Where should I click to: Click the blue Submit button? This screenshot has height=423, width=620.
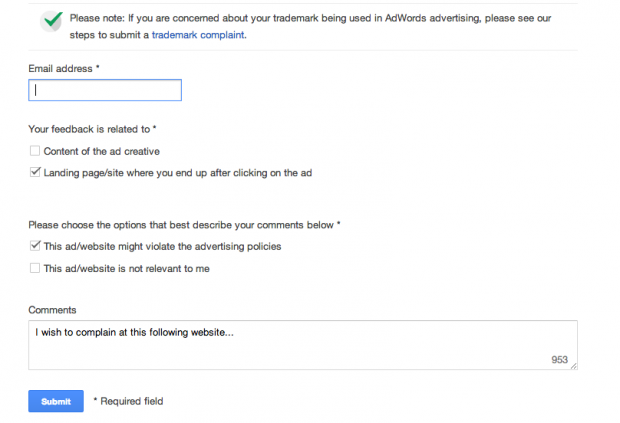coord(56,401)
